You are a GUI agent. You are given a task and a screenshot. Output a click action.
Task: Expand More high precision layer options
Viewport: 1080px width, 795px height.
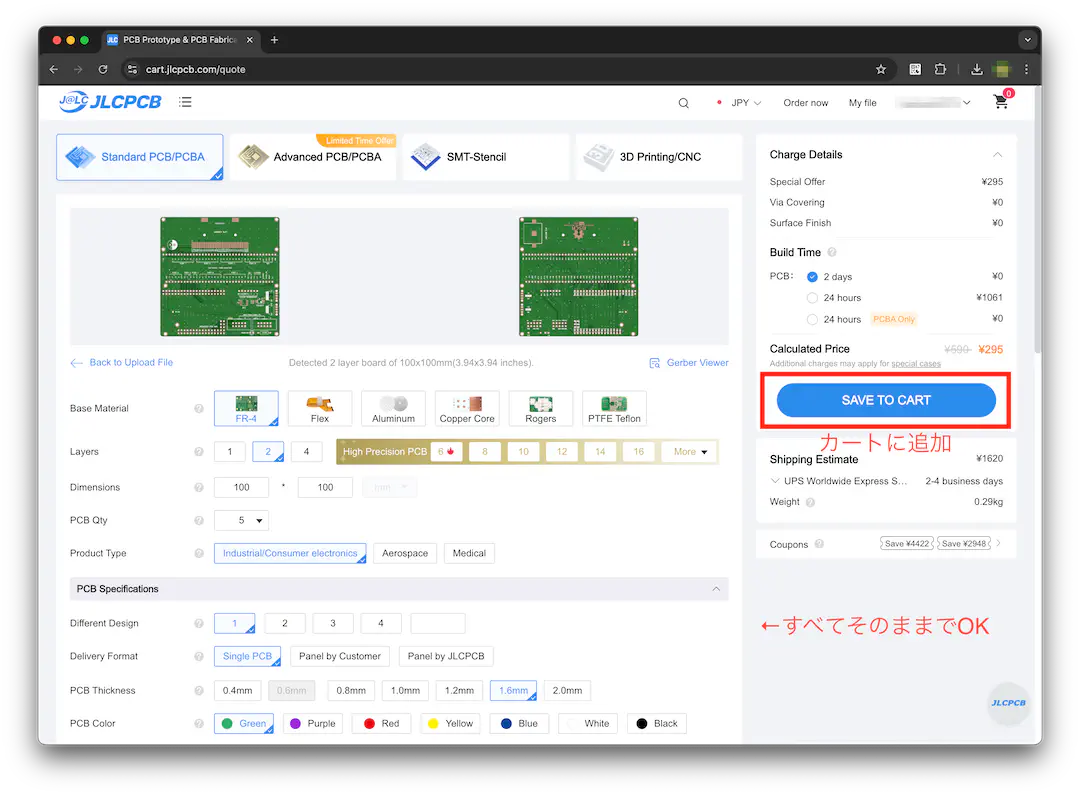click(690, 452)
